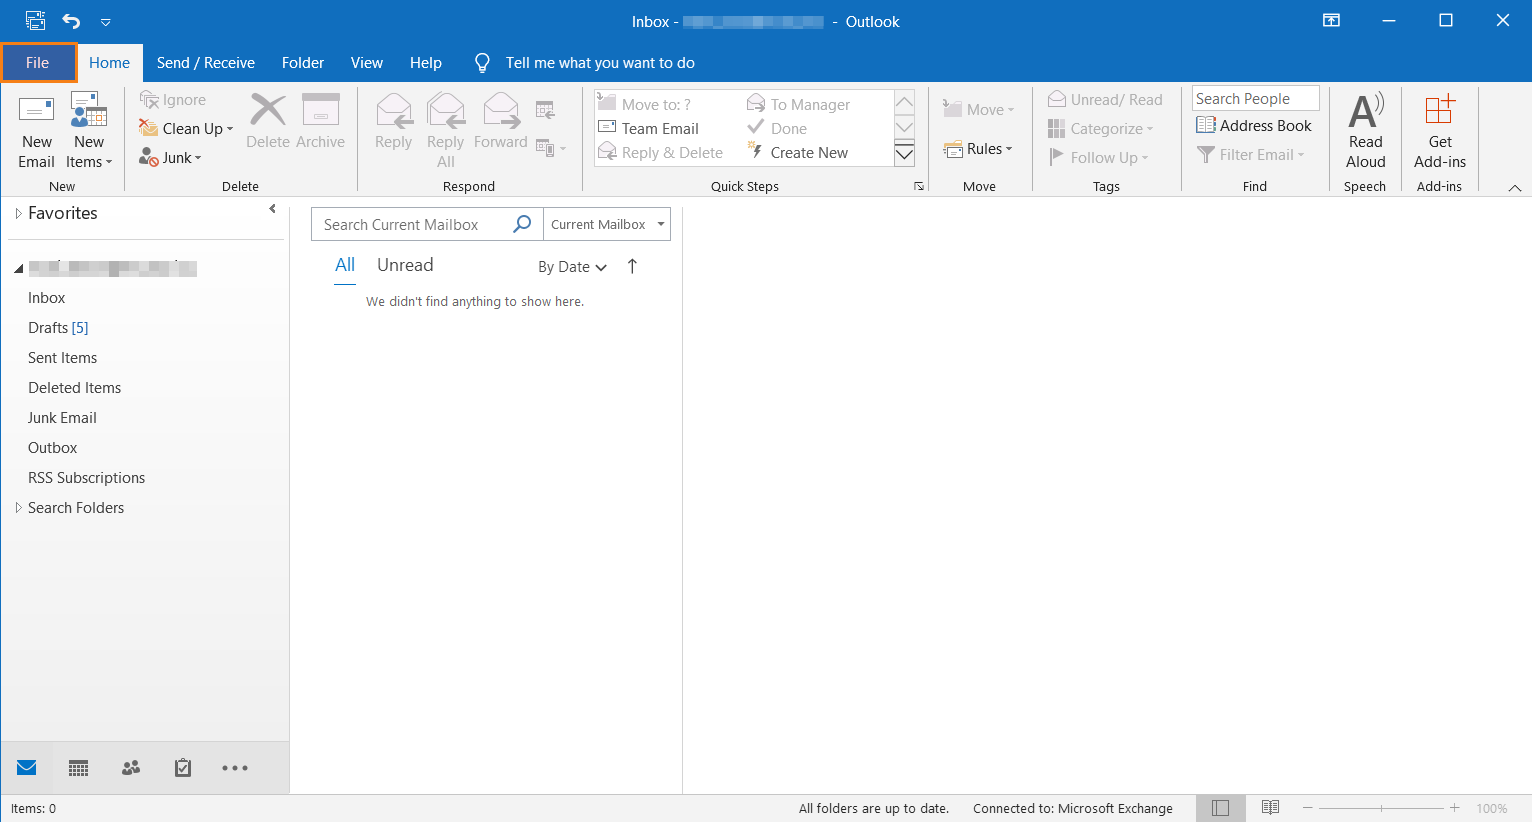Screen dimensions: 1532x822
Task: Open Get Add-ins store
Action: (x=1439, y=130)
